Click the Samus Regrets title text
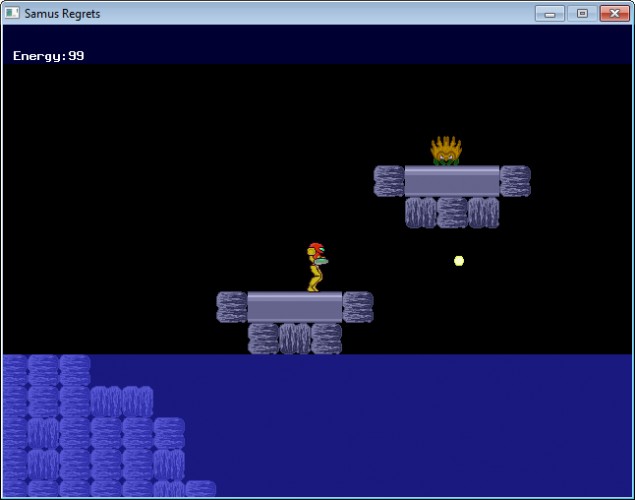 click(x=62, y=14)
